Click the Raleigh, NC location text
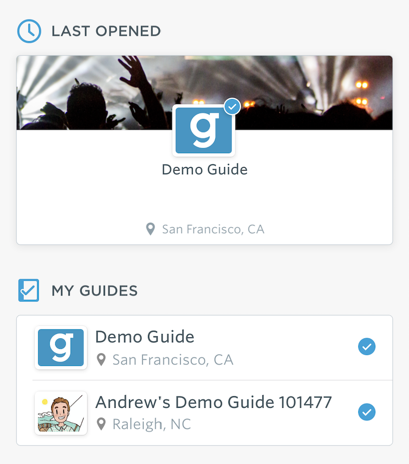Viewport: 409px width, 464px height. 152,424
